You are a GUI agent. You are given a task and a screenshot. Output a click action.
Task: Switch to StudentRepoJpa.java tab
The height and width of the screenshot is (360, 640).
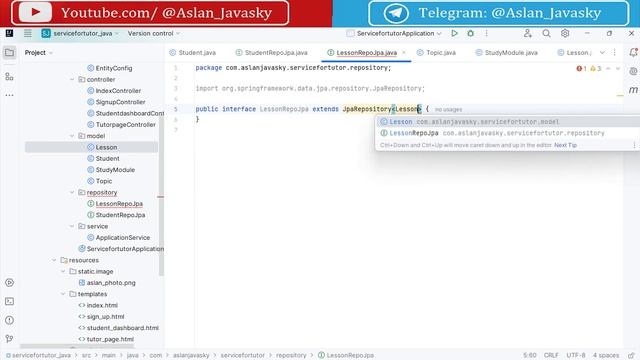272,53
